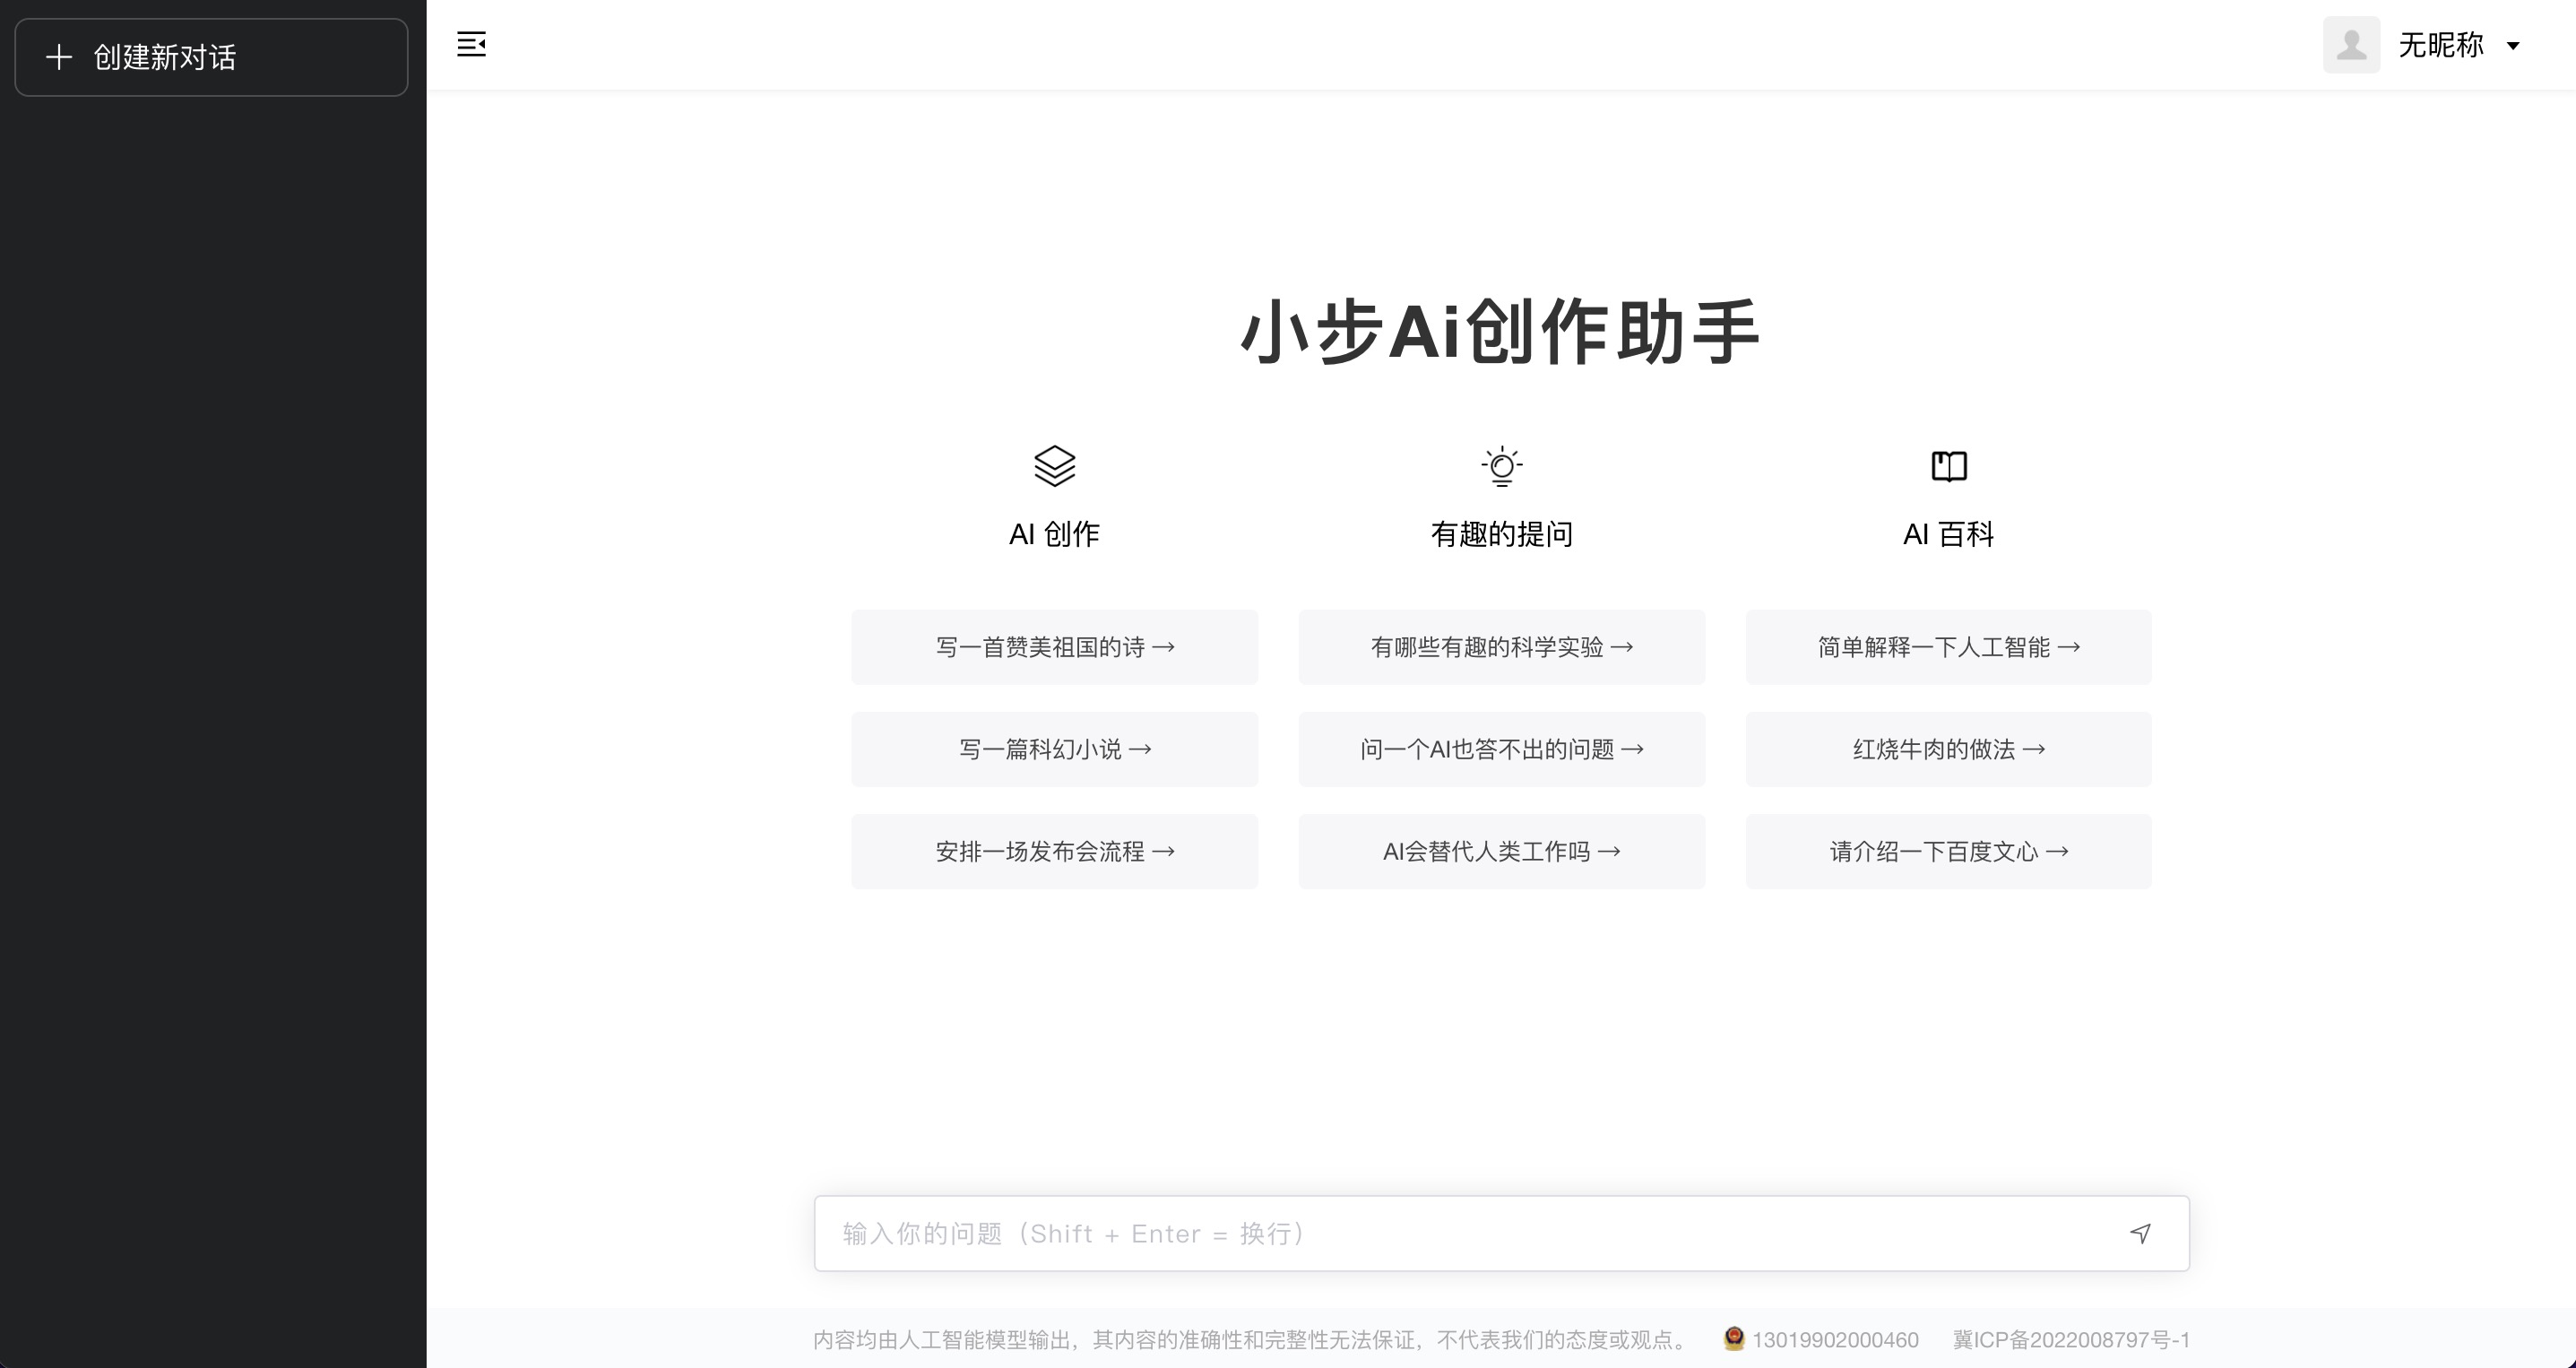2576x1368 pixels.
Task: Click the police badge icon in footer
Action: tap(1734, 1338)
